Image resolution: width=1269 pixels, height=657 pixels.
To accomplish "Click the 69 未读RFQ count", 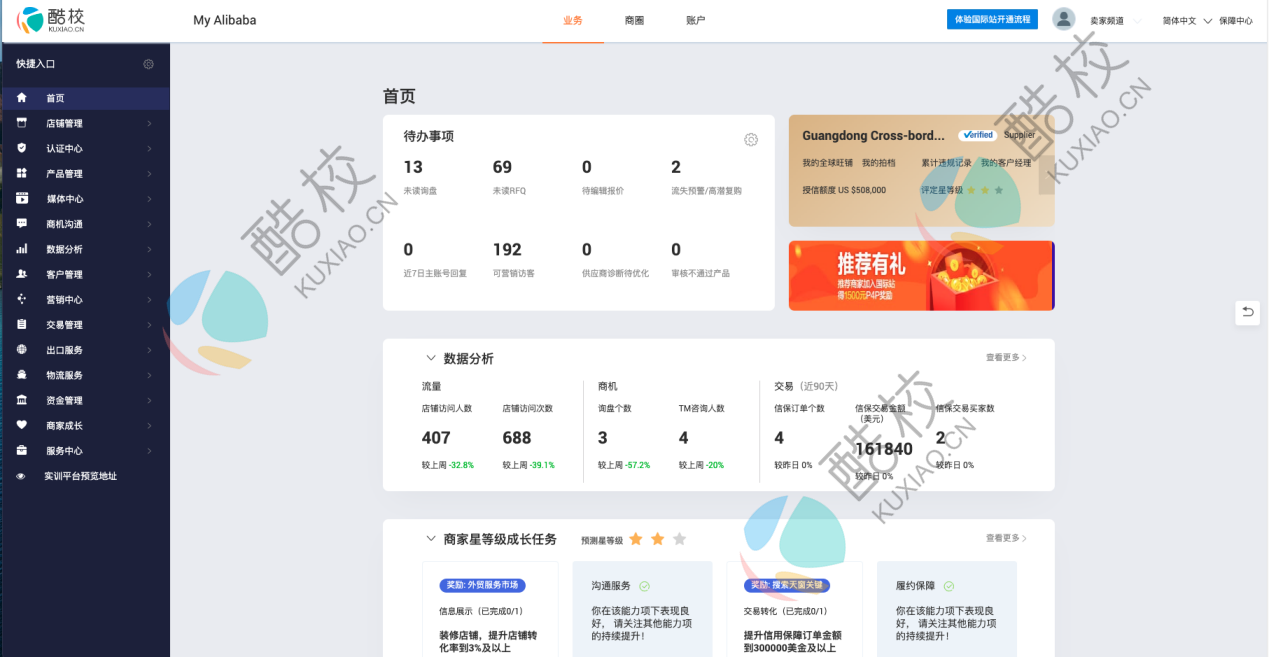I will point(502,167).
